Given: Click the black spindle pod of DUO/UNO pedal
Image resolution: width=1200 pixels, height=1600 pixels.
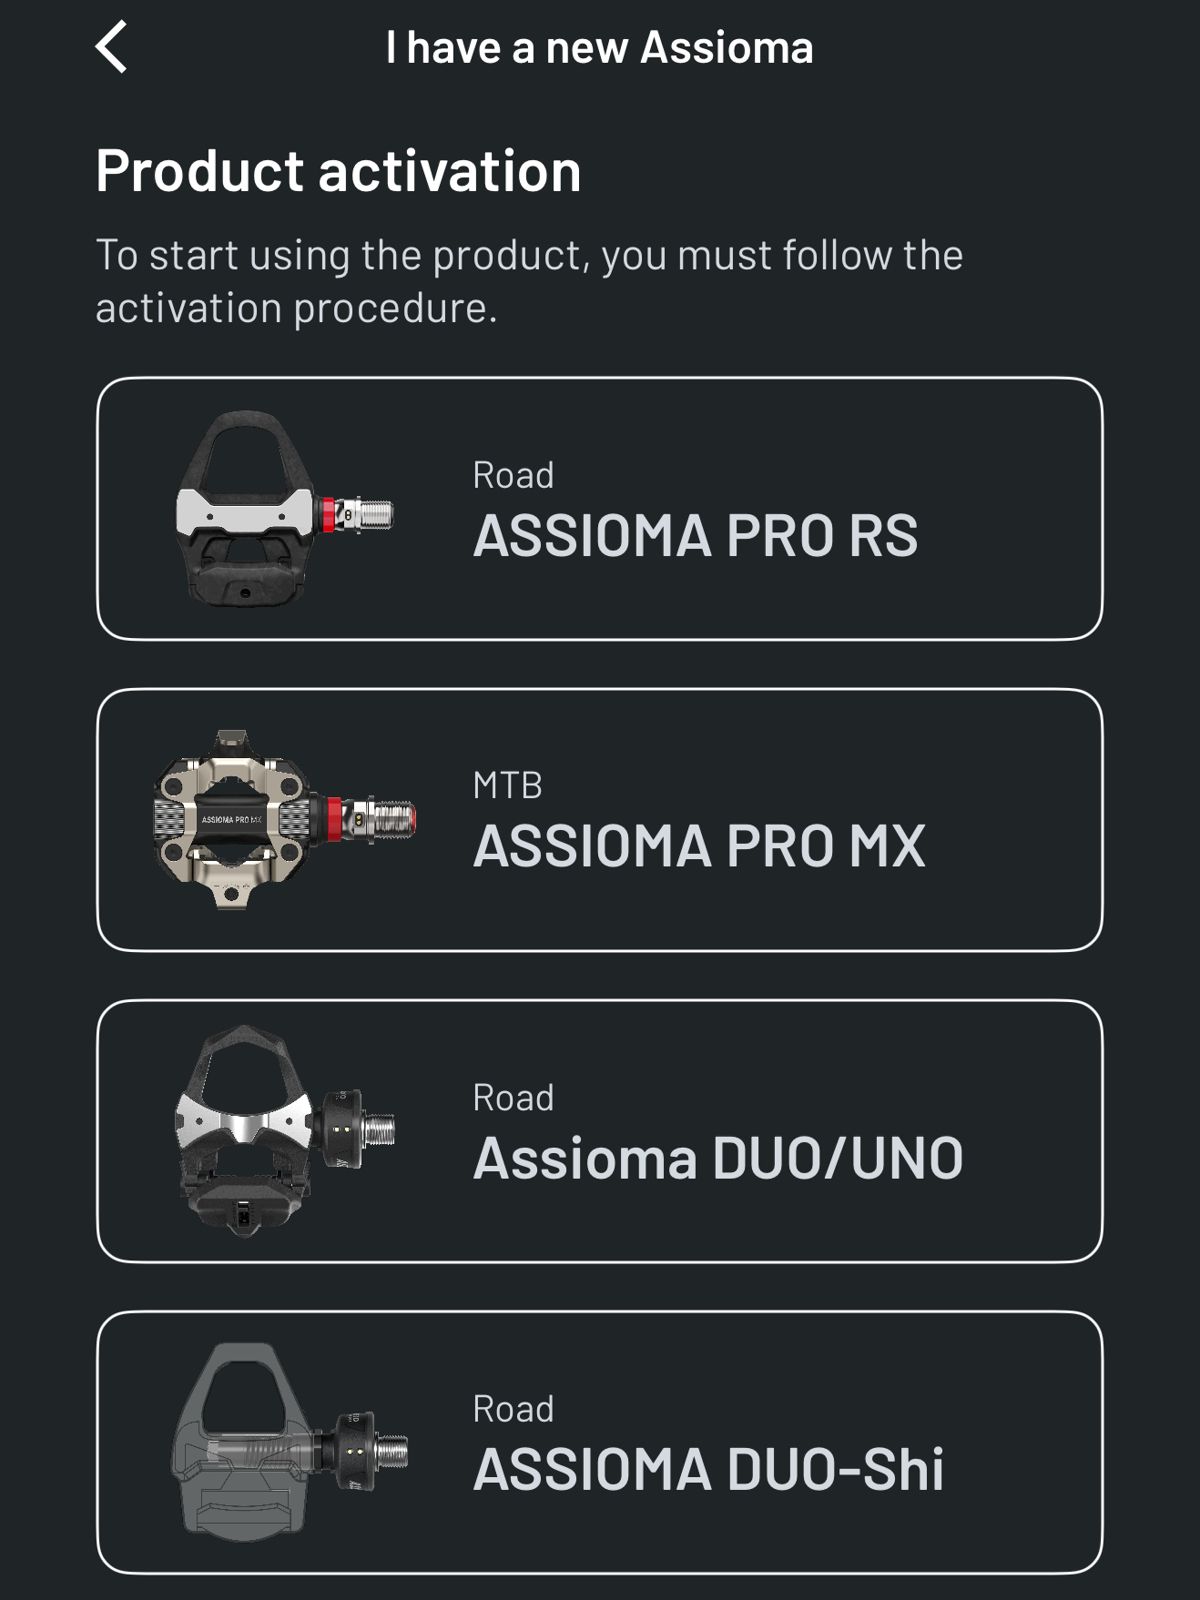Looking at the screenshot, I should [x=340, y=1128].
